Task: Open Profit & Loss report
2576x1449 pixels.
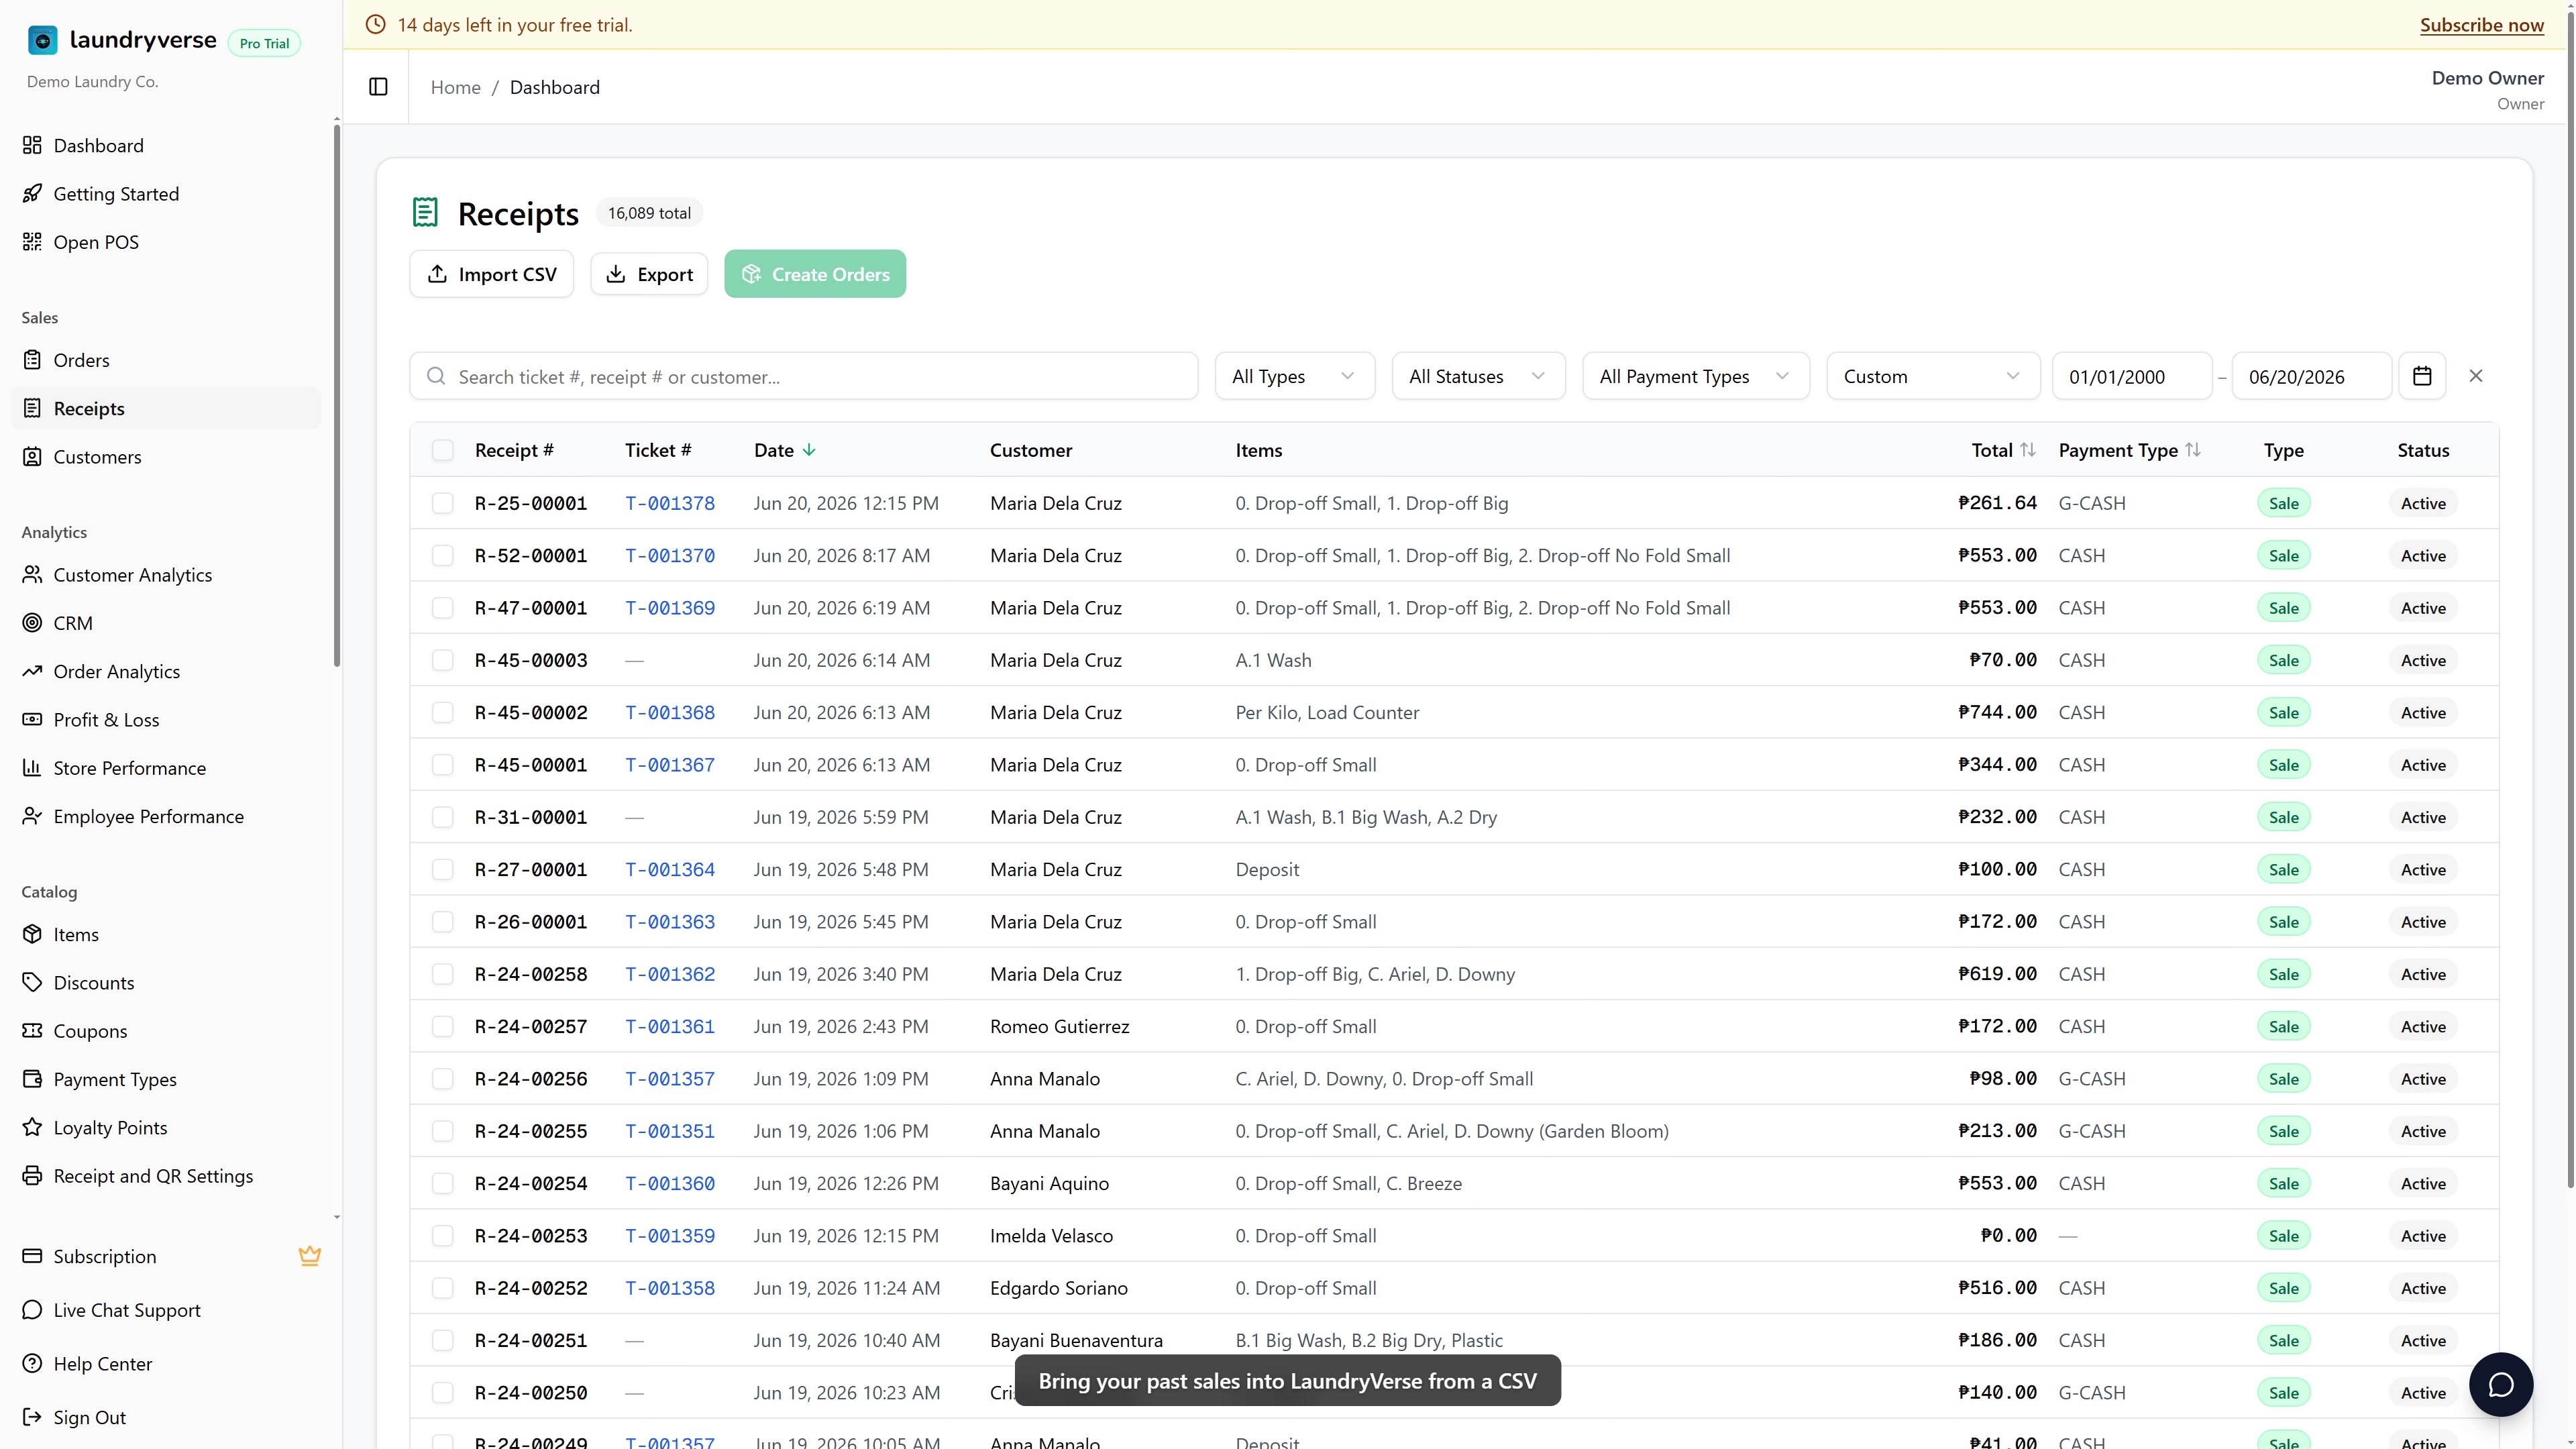Action: click(166, 720)
